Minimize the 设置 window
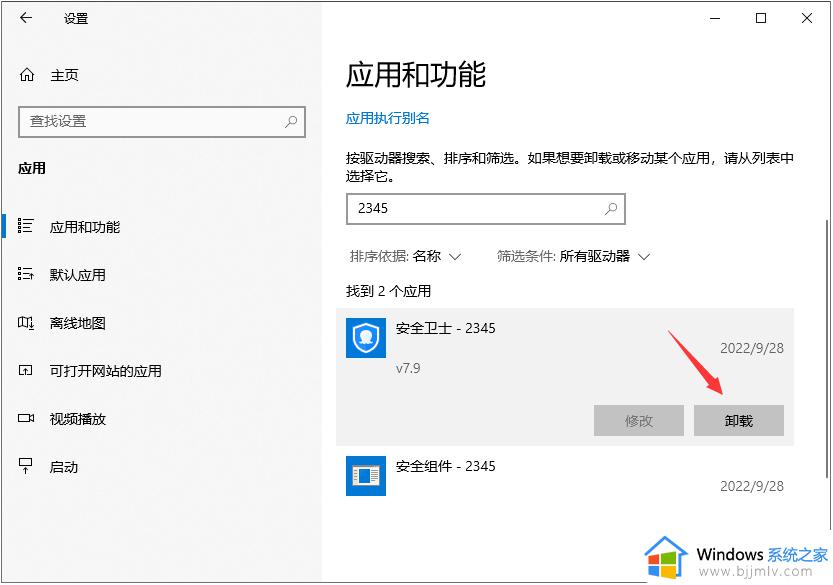 [715, 18]
